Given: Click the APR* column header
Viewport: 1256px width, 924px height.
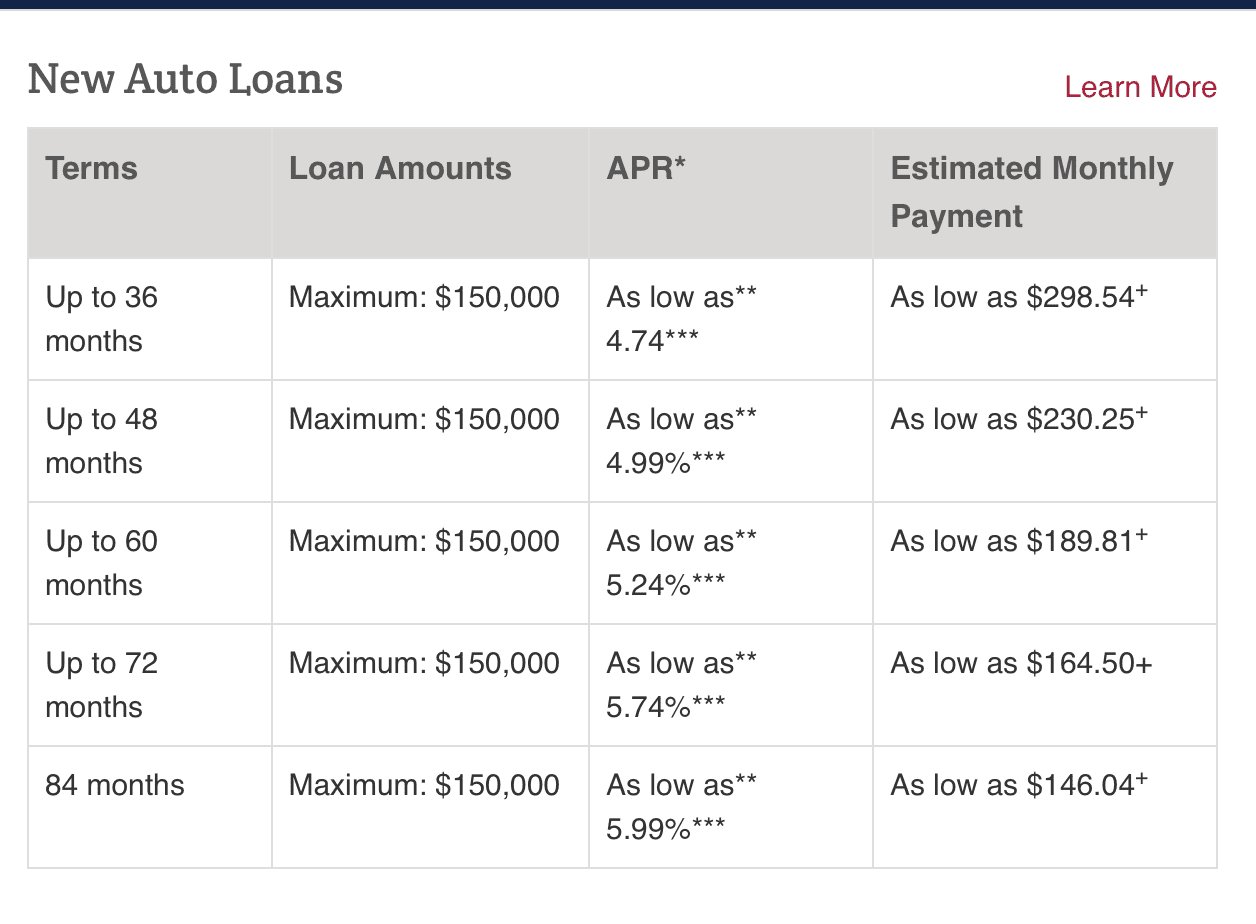Looking at the screenshot, I should tap(731, 193).
